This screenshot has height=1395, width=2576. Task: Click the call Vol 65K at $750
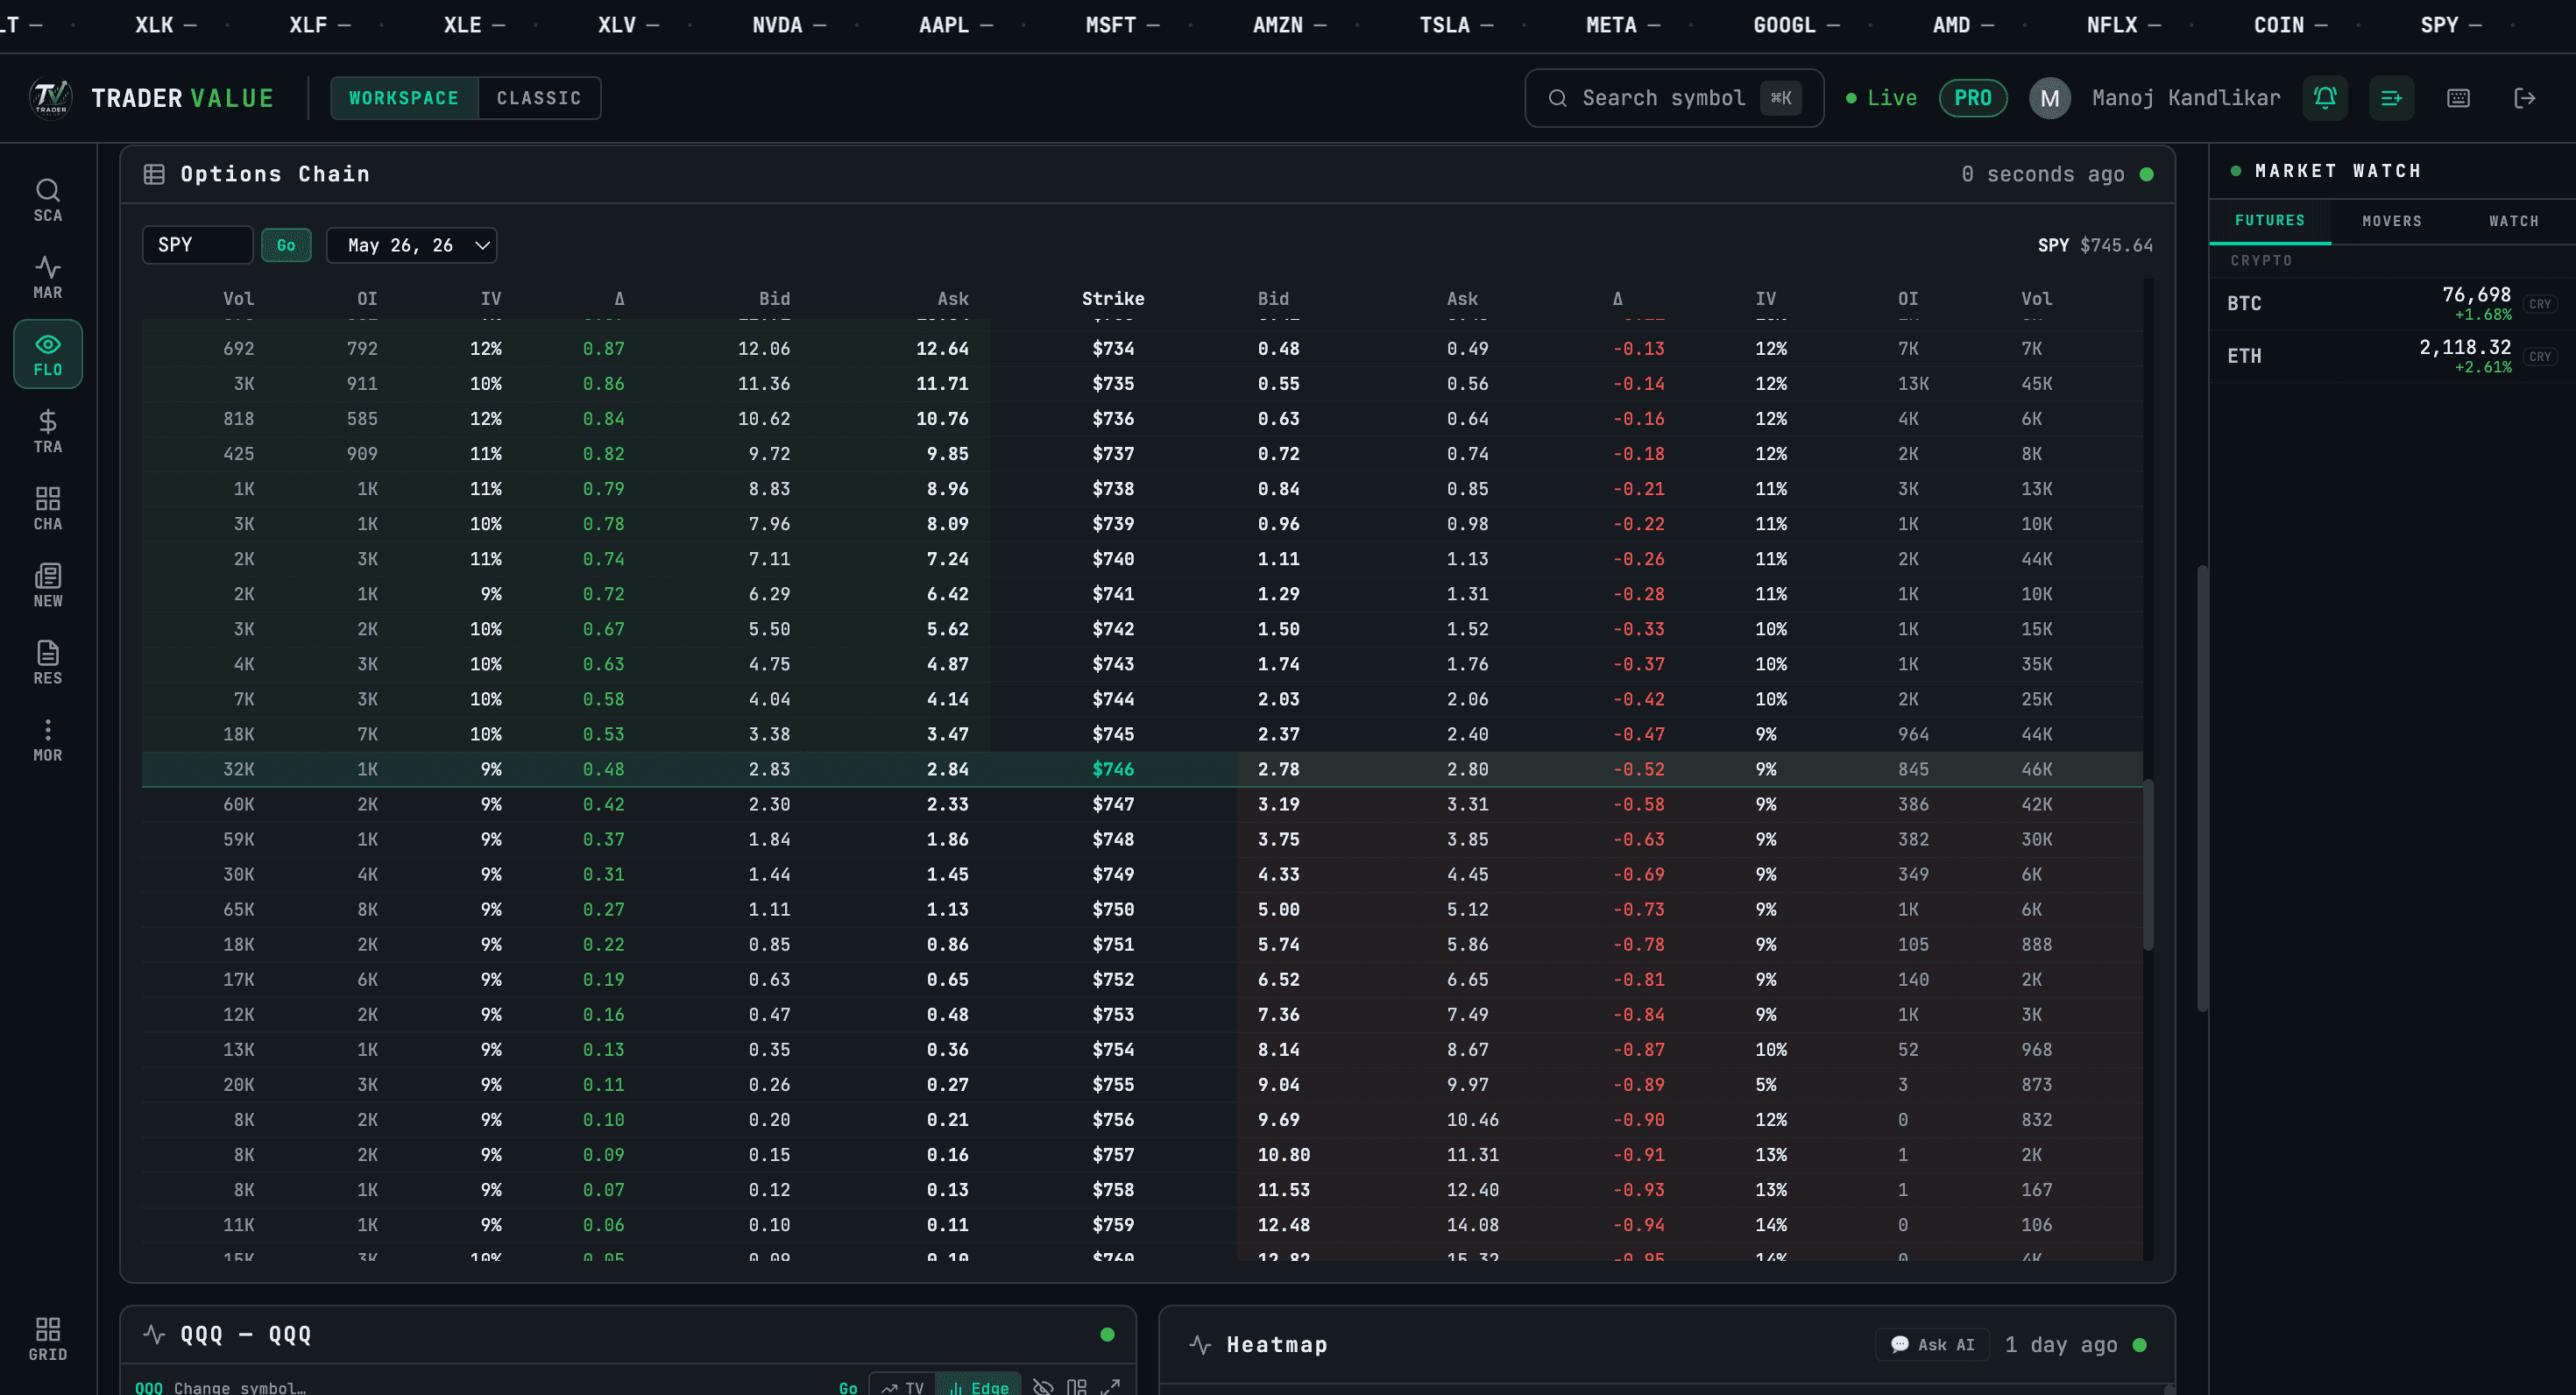(238, 909)
